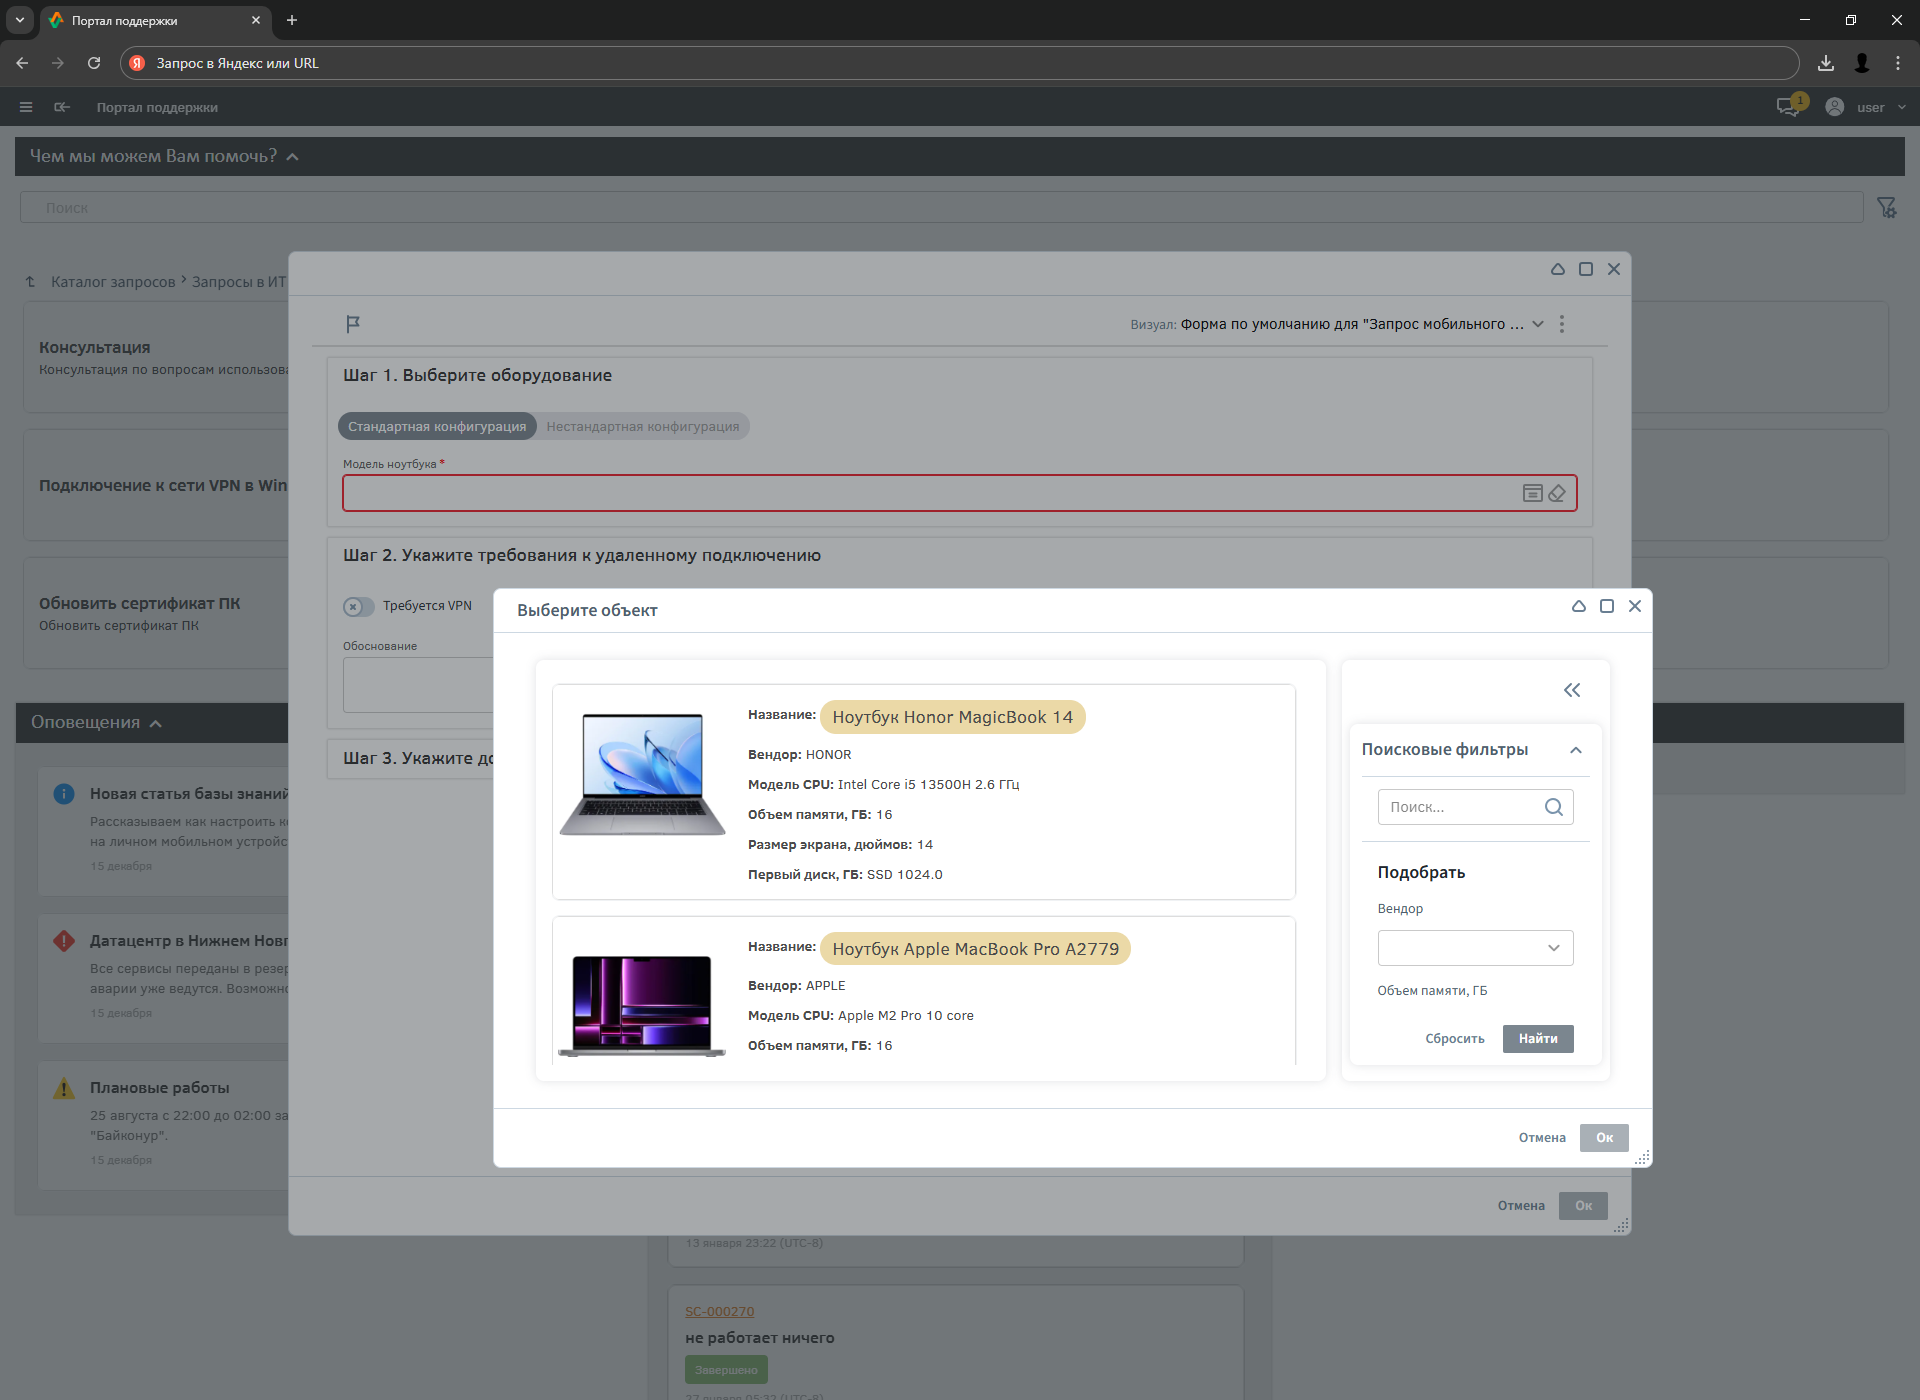1920x1400 pixels.
Task: Click the Найти button
Action: point(1537,1039)
